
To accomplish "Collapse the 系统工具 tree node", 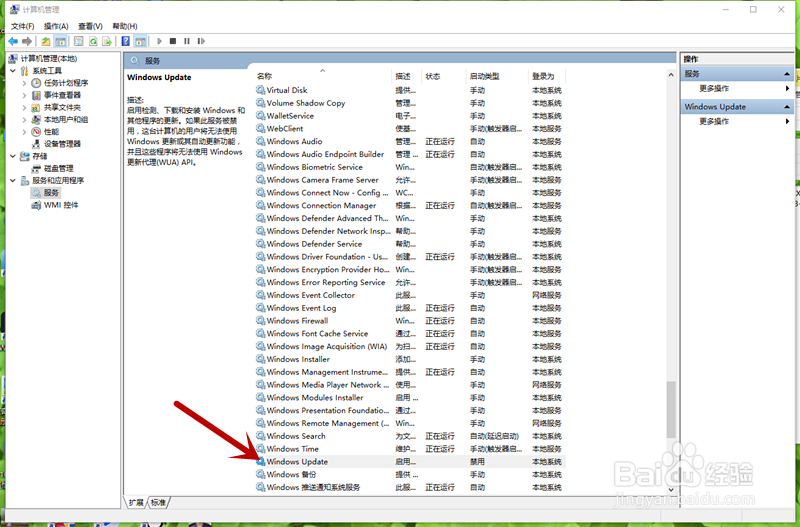I will [x=13, y=71].
